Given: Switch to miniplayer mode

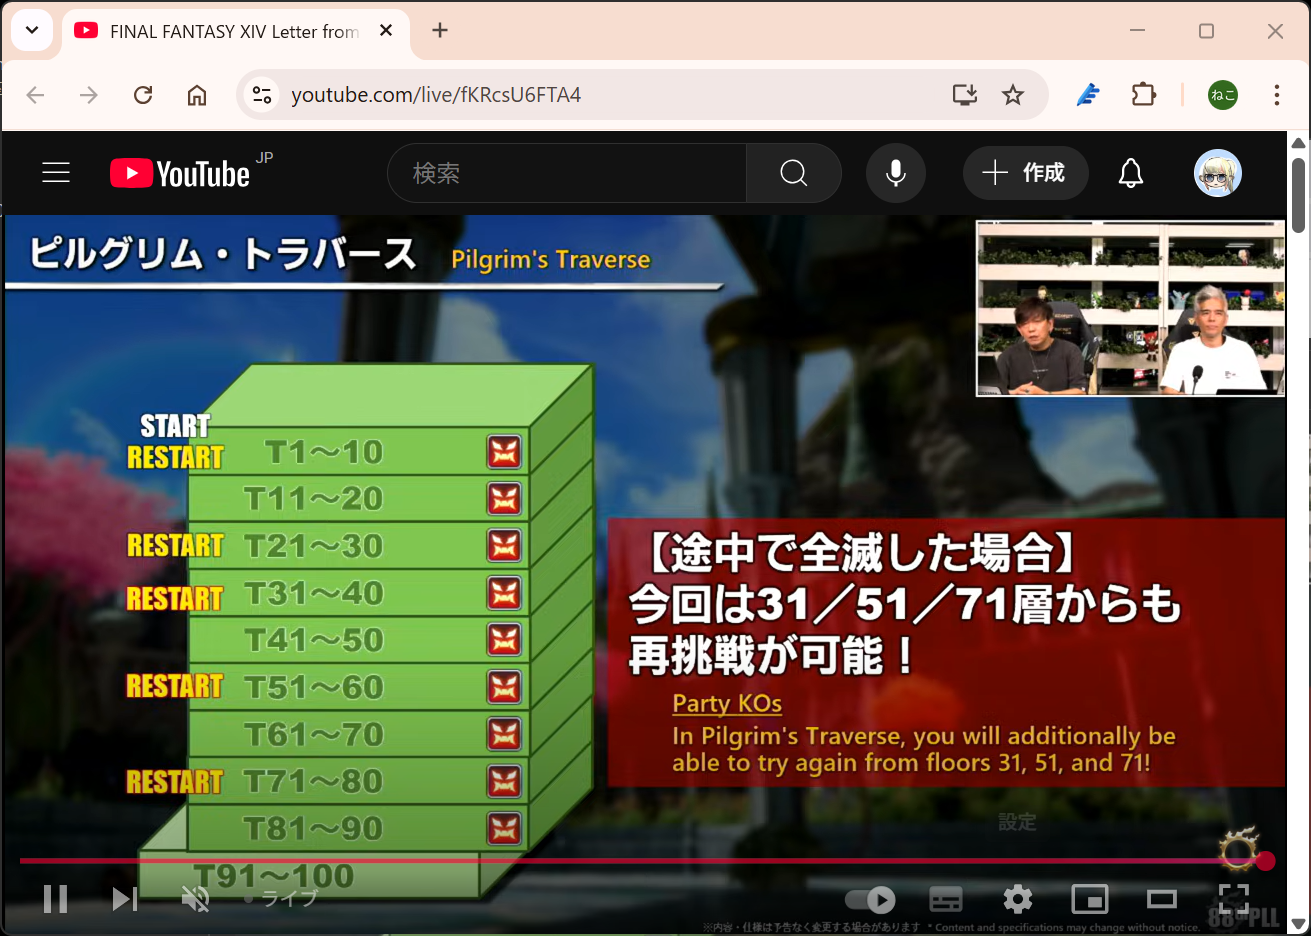Looking at the screenshot, I should point(1090,900).
